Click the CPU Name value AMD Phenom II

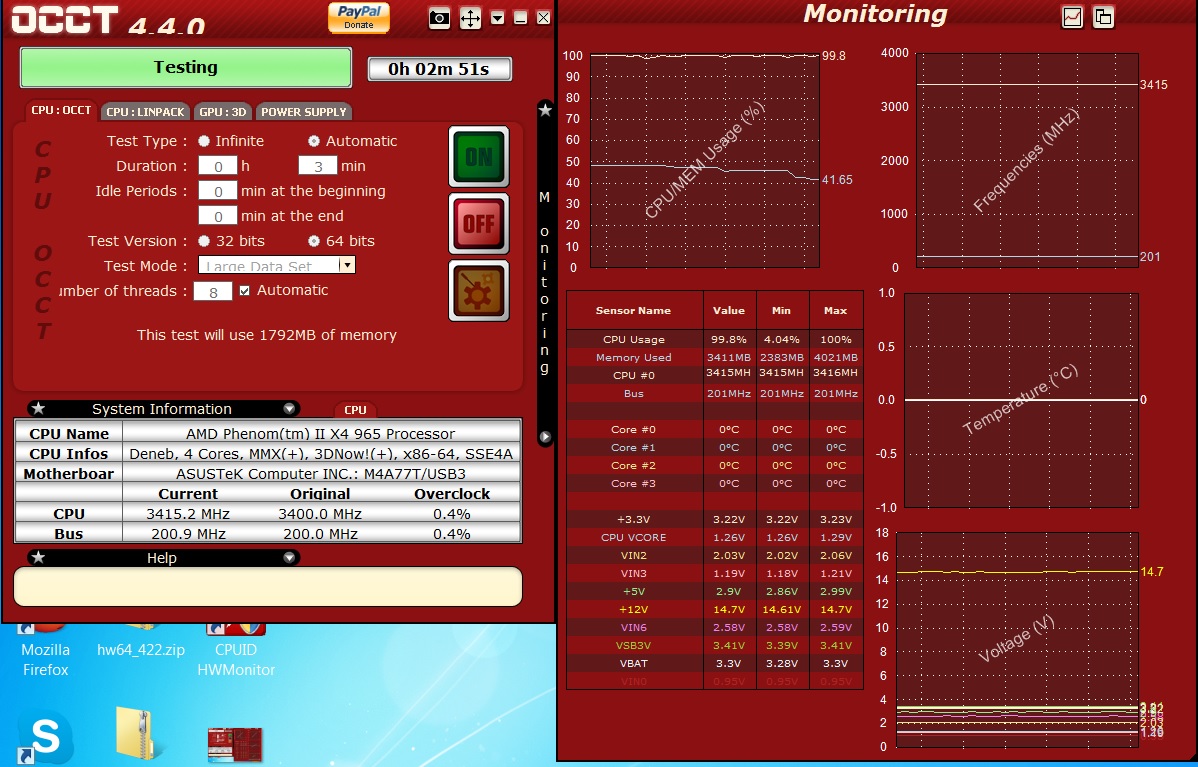321,433
